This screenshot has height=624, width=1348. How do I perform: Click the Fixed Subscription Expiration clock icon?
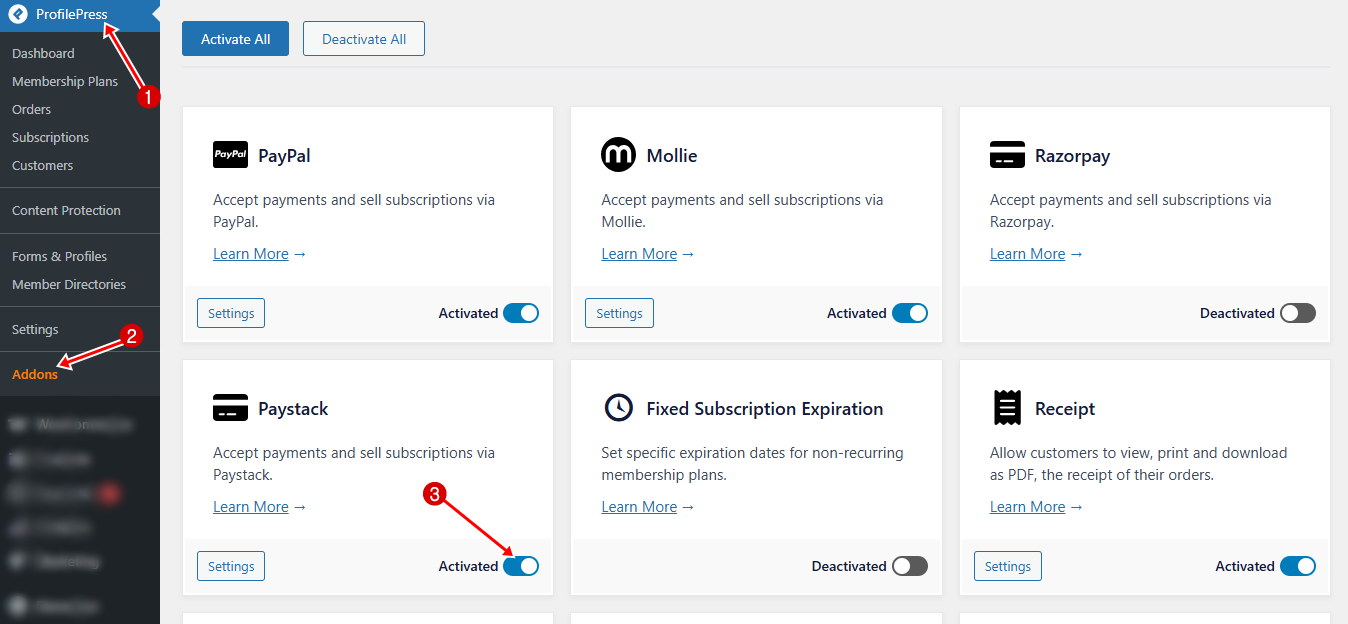click(x=618, y=408)
